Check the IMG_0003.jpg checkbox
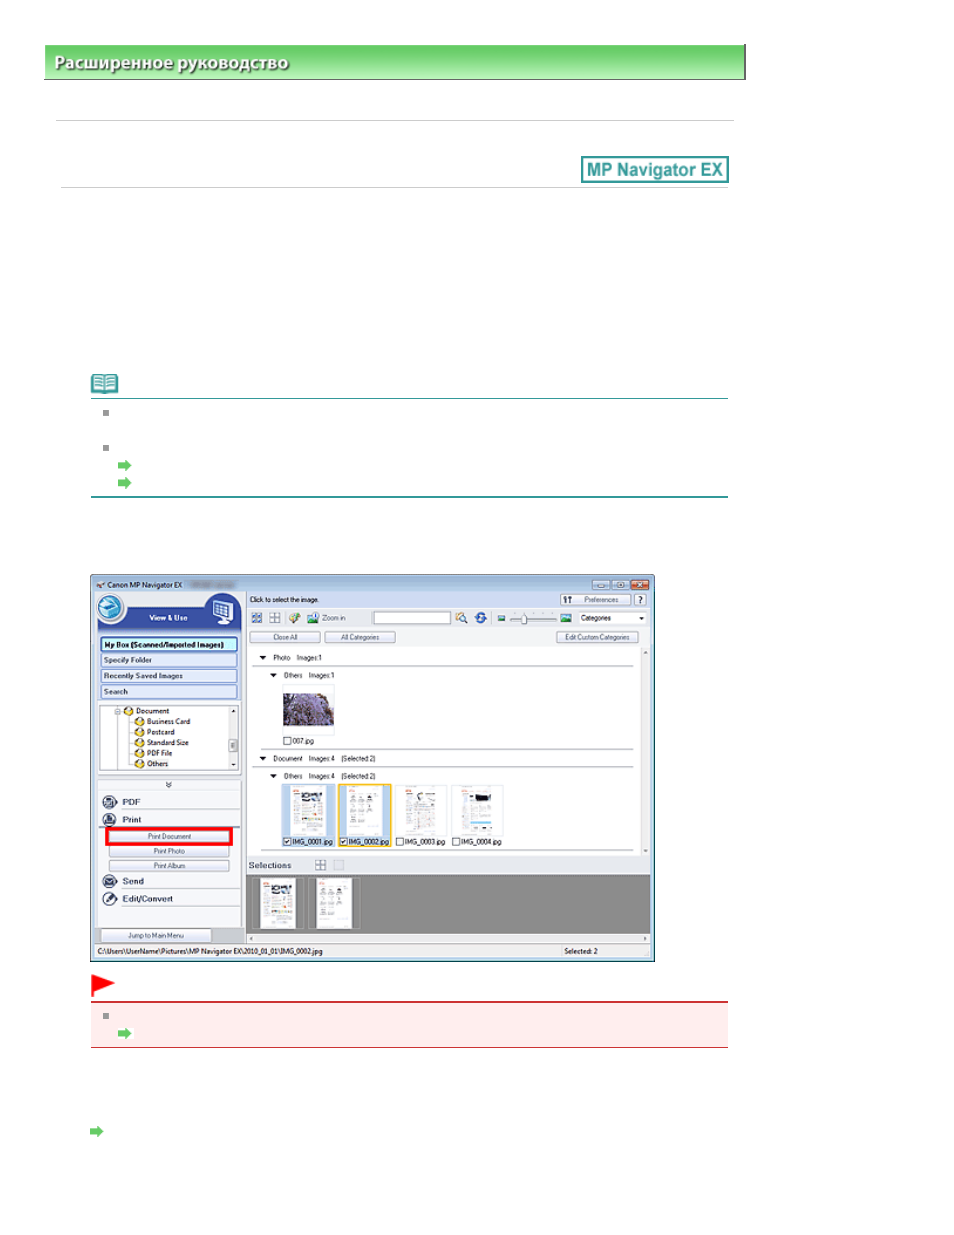Screen dimensions: 954x1235 (x=400, y=842)
